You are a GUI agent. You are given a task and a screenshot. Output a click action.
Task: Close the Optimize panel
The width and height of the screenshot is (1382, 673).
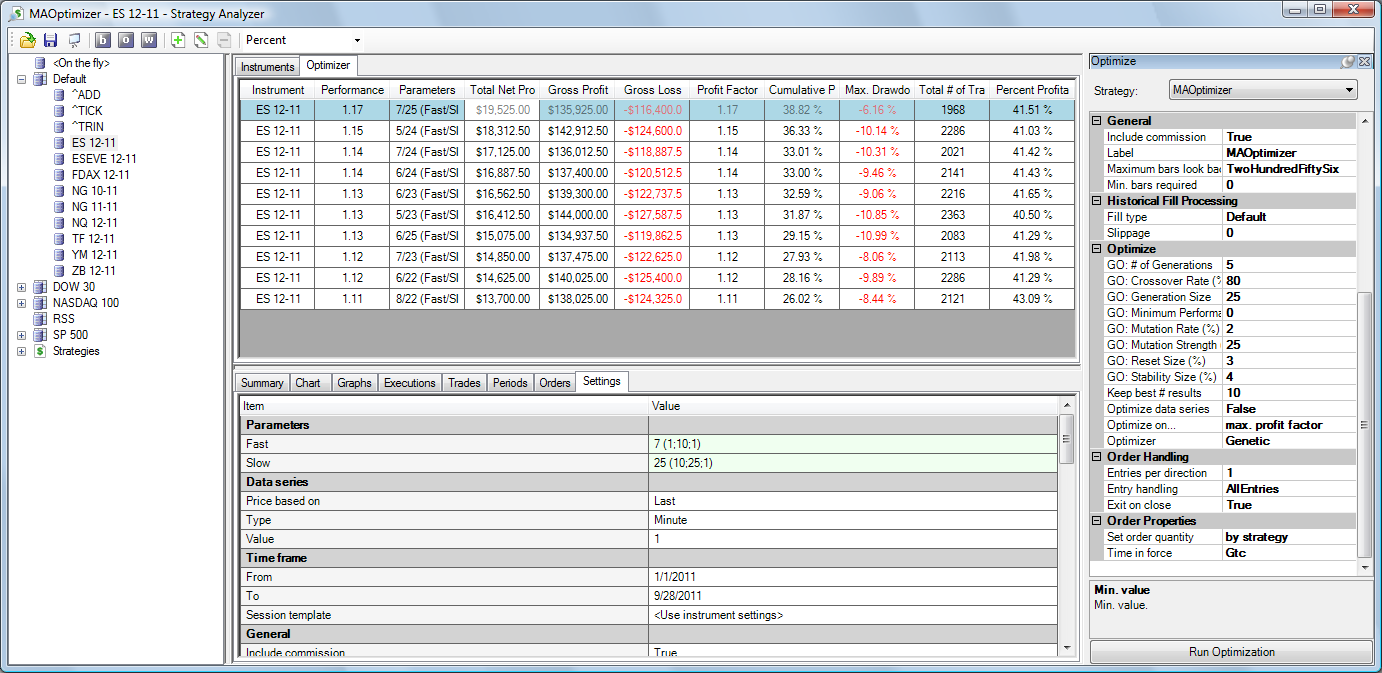(1364, 62)
